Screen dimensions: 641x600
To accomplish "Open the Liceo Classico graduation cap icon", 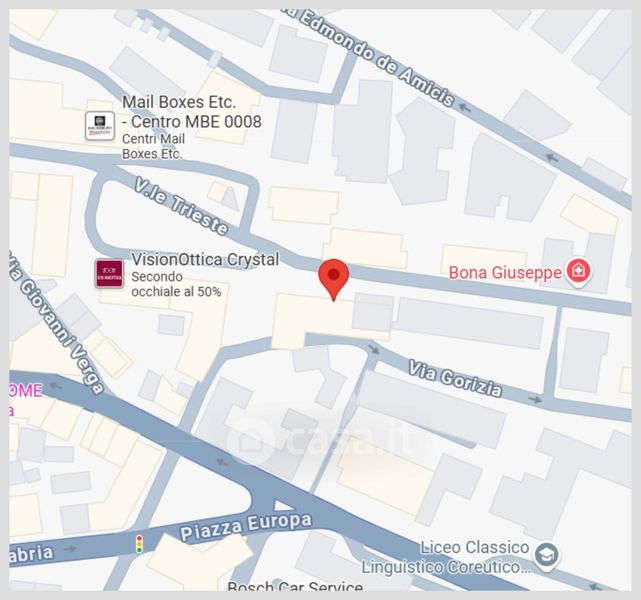I will tap(547, 556).
